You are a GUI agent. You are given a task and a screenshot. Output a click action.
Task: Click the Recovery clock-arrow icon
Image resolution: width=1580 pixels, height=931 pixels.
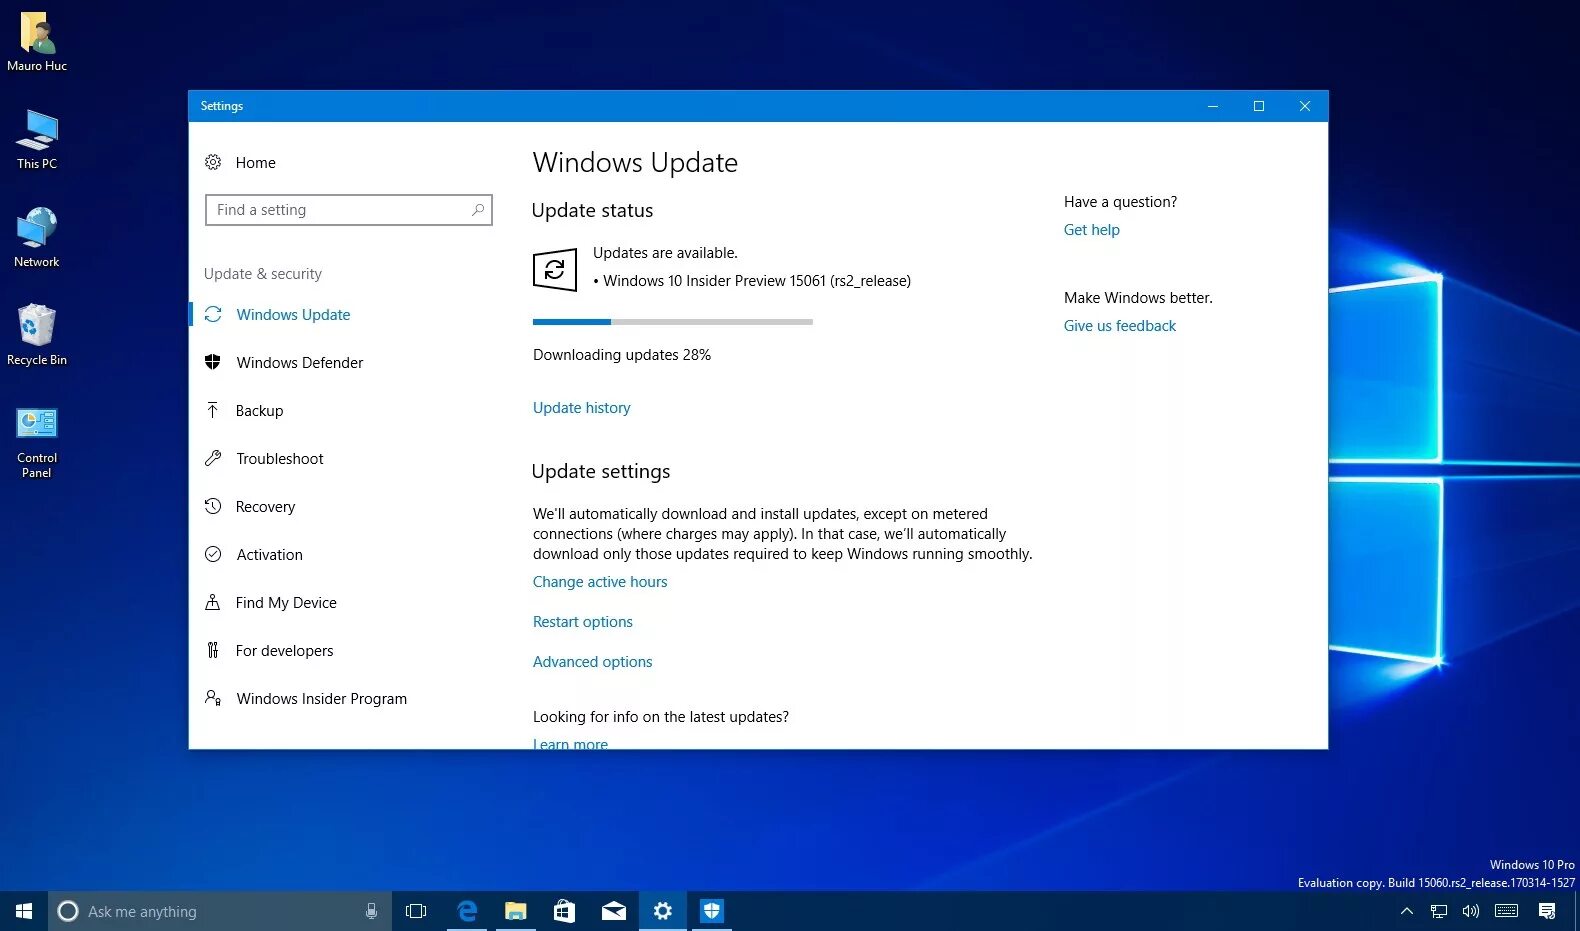point(213,506)
